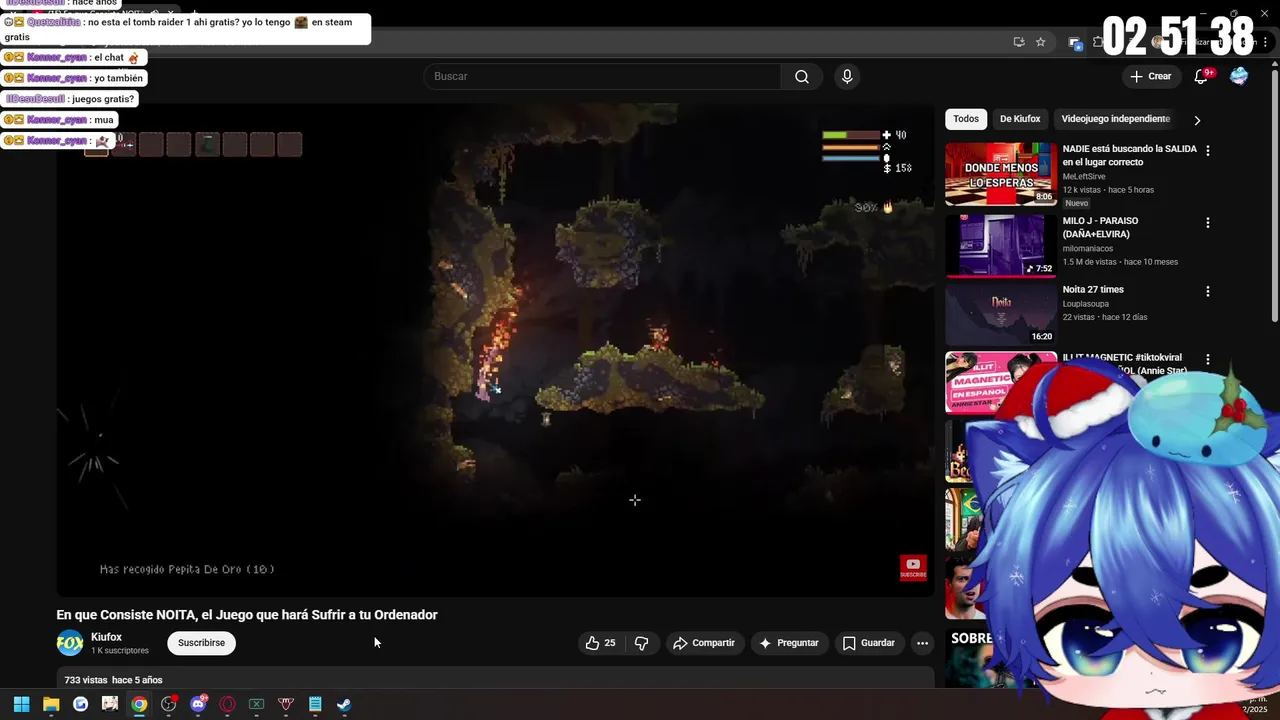This screenshot has width=1280, height=720.
Task: Open options for MILO J - PARAISO video
Action: [x=1207, y=222]
